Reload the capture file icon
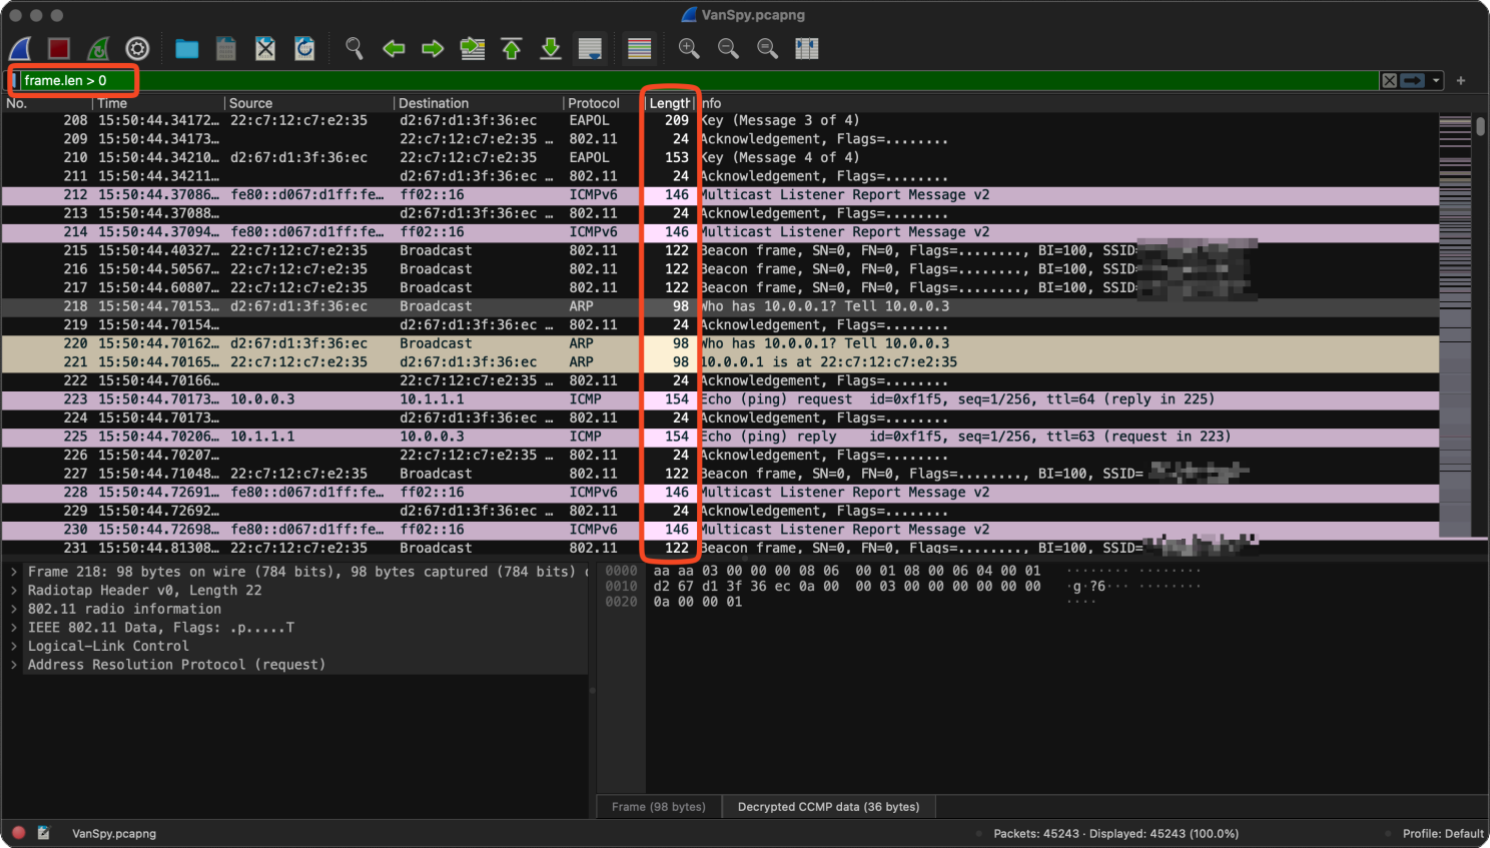Image resolution: width=1490 pixels, height=848 pixels. click(305, 48)
